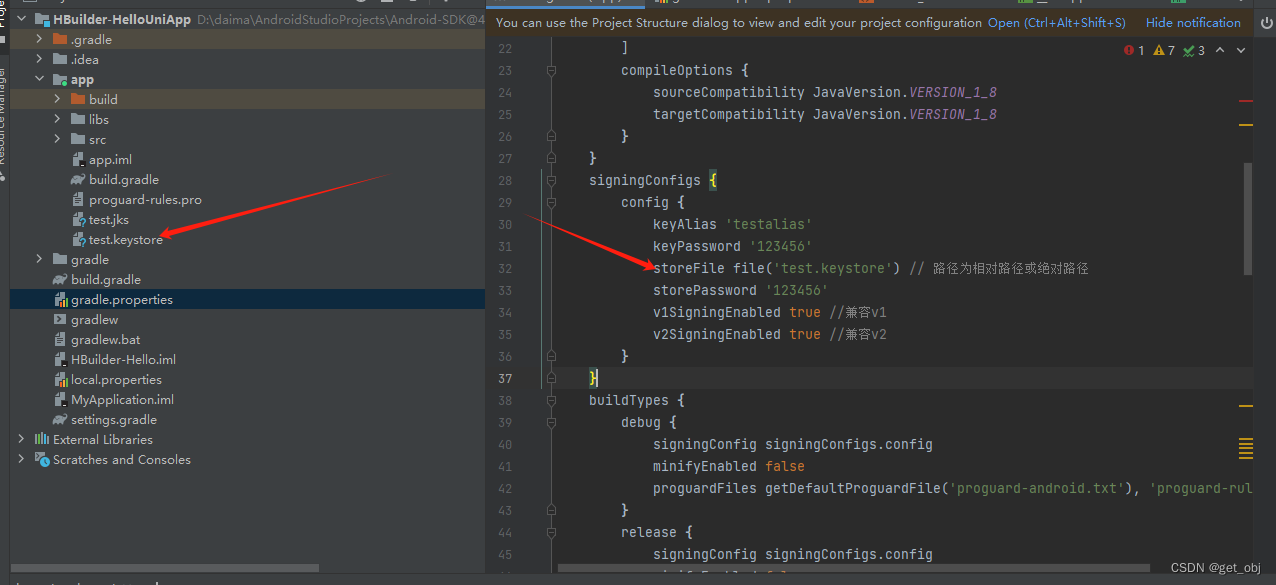This screenshot has height=585, width=1276.
Task: Select proguard-rules.pro in project tree
Action: [x=145, y=200]
